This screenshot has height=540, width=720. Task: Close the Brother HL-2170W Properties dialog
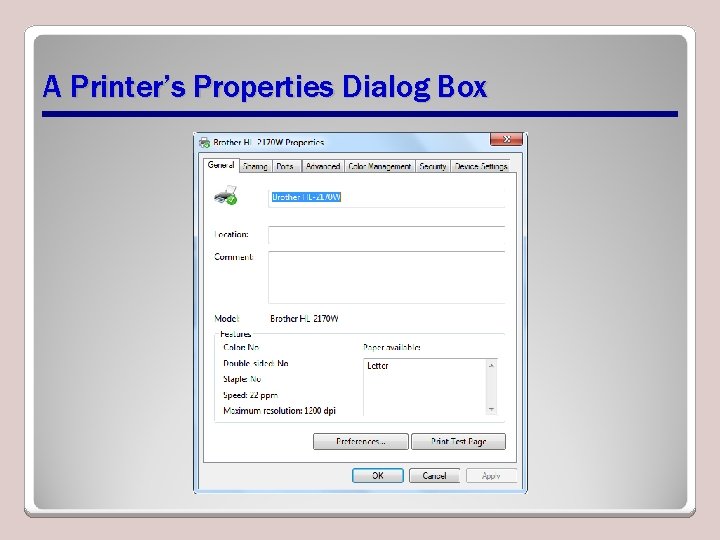(506, 139)
